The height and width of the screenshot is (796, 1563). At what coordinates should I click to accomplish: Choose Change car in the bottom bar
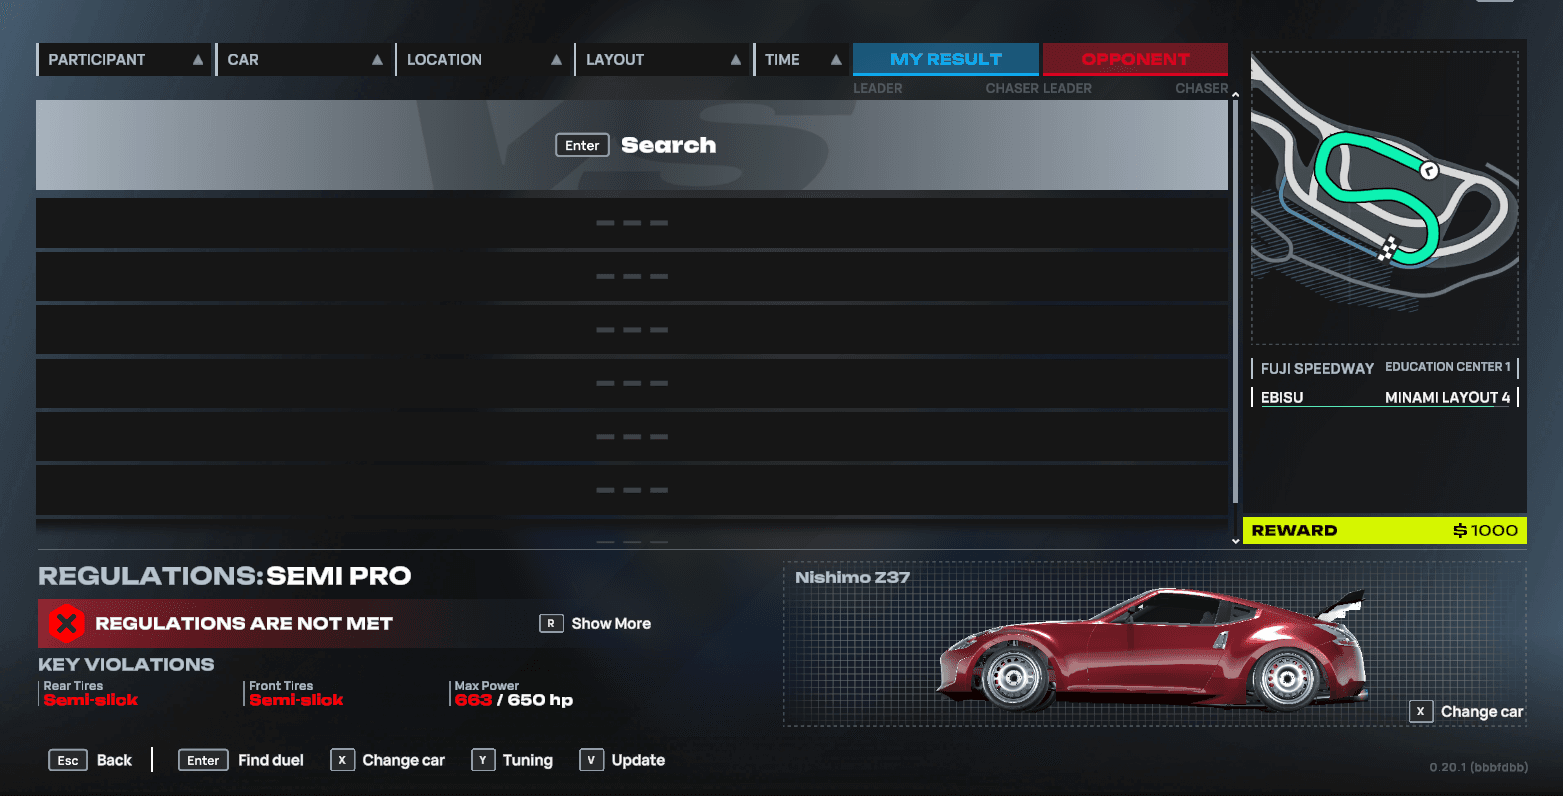click(403, 760)
